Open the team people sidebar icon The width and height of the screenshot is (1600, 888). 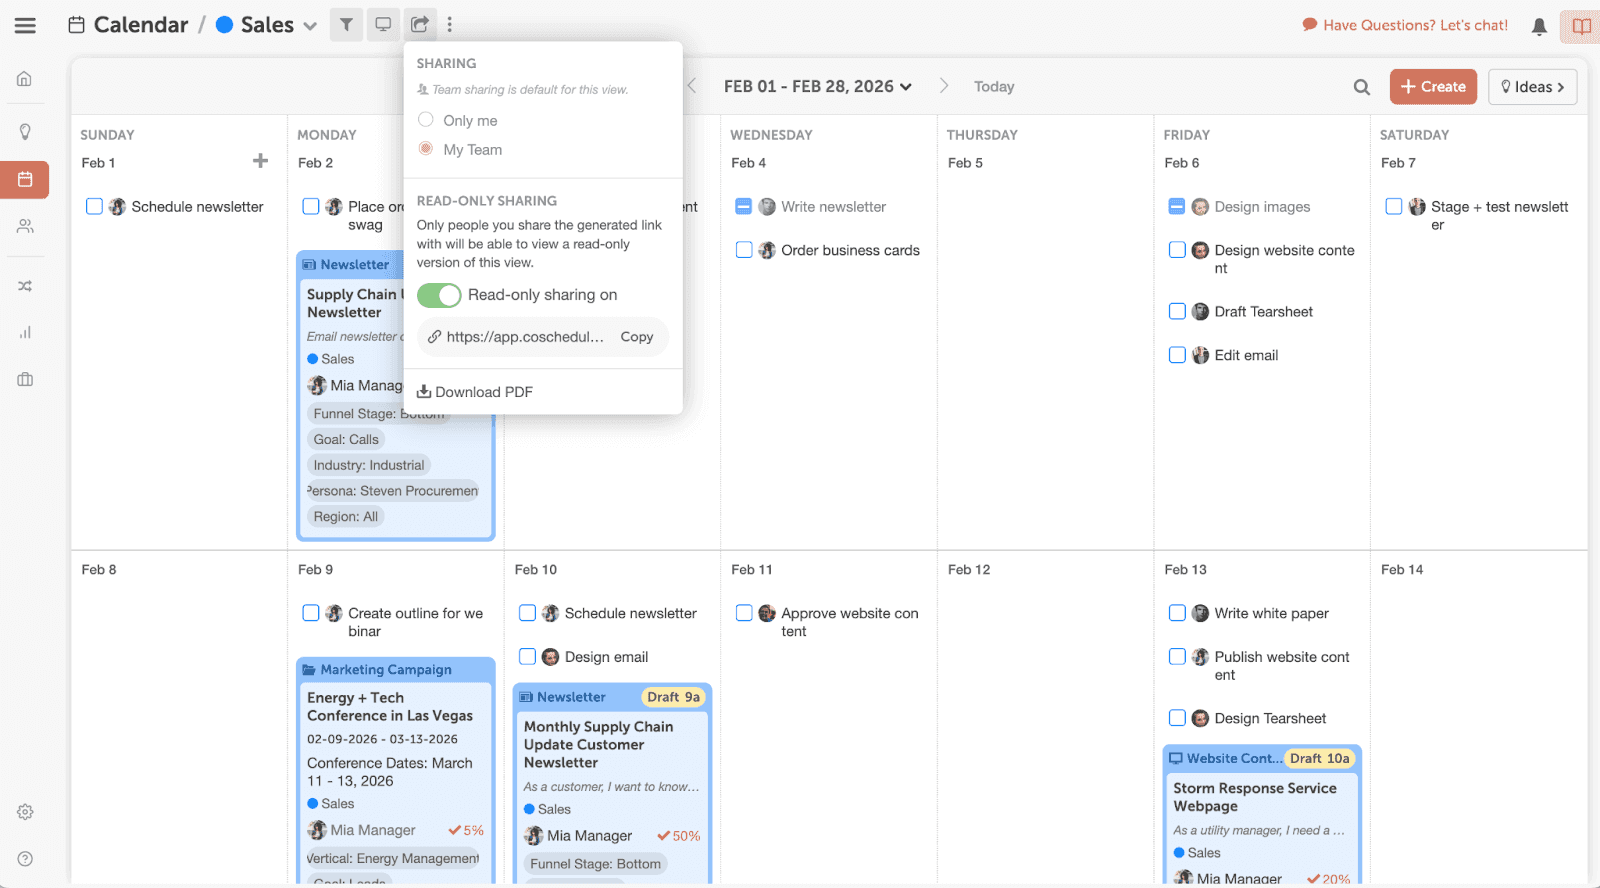point(25,227)
